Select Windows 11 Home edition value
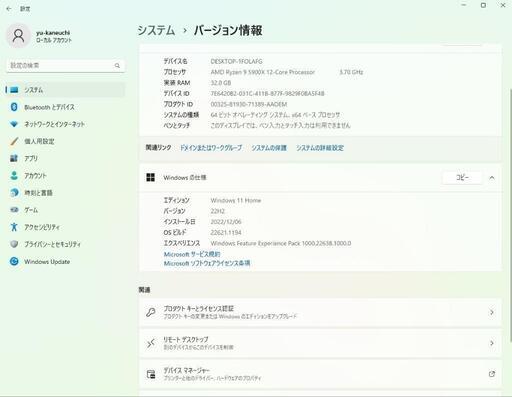This screenshot has width=512, height=397. (x=236, y=200)
